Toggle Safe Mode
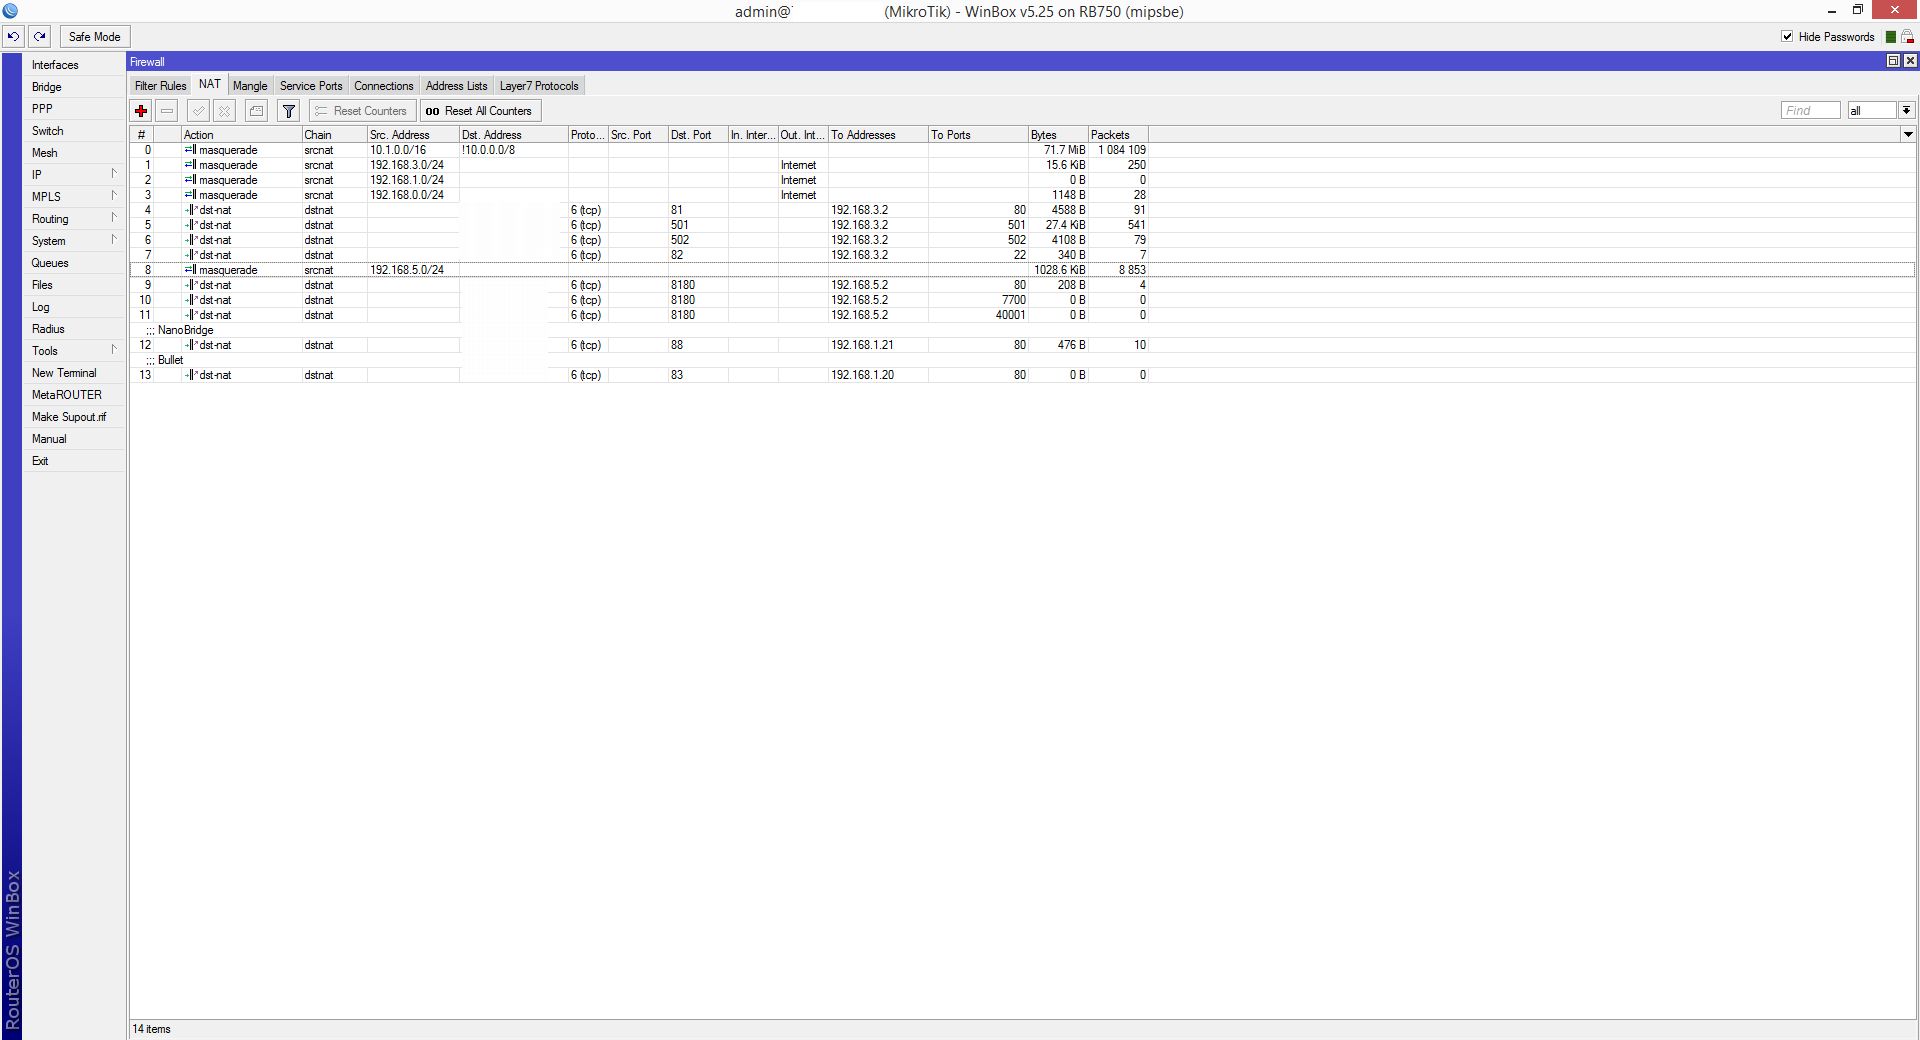Image resolution: width=1920 pixels, height=1040 pixels. coord(94,37)
